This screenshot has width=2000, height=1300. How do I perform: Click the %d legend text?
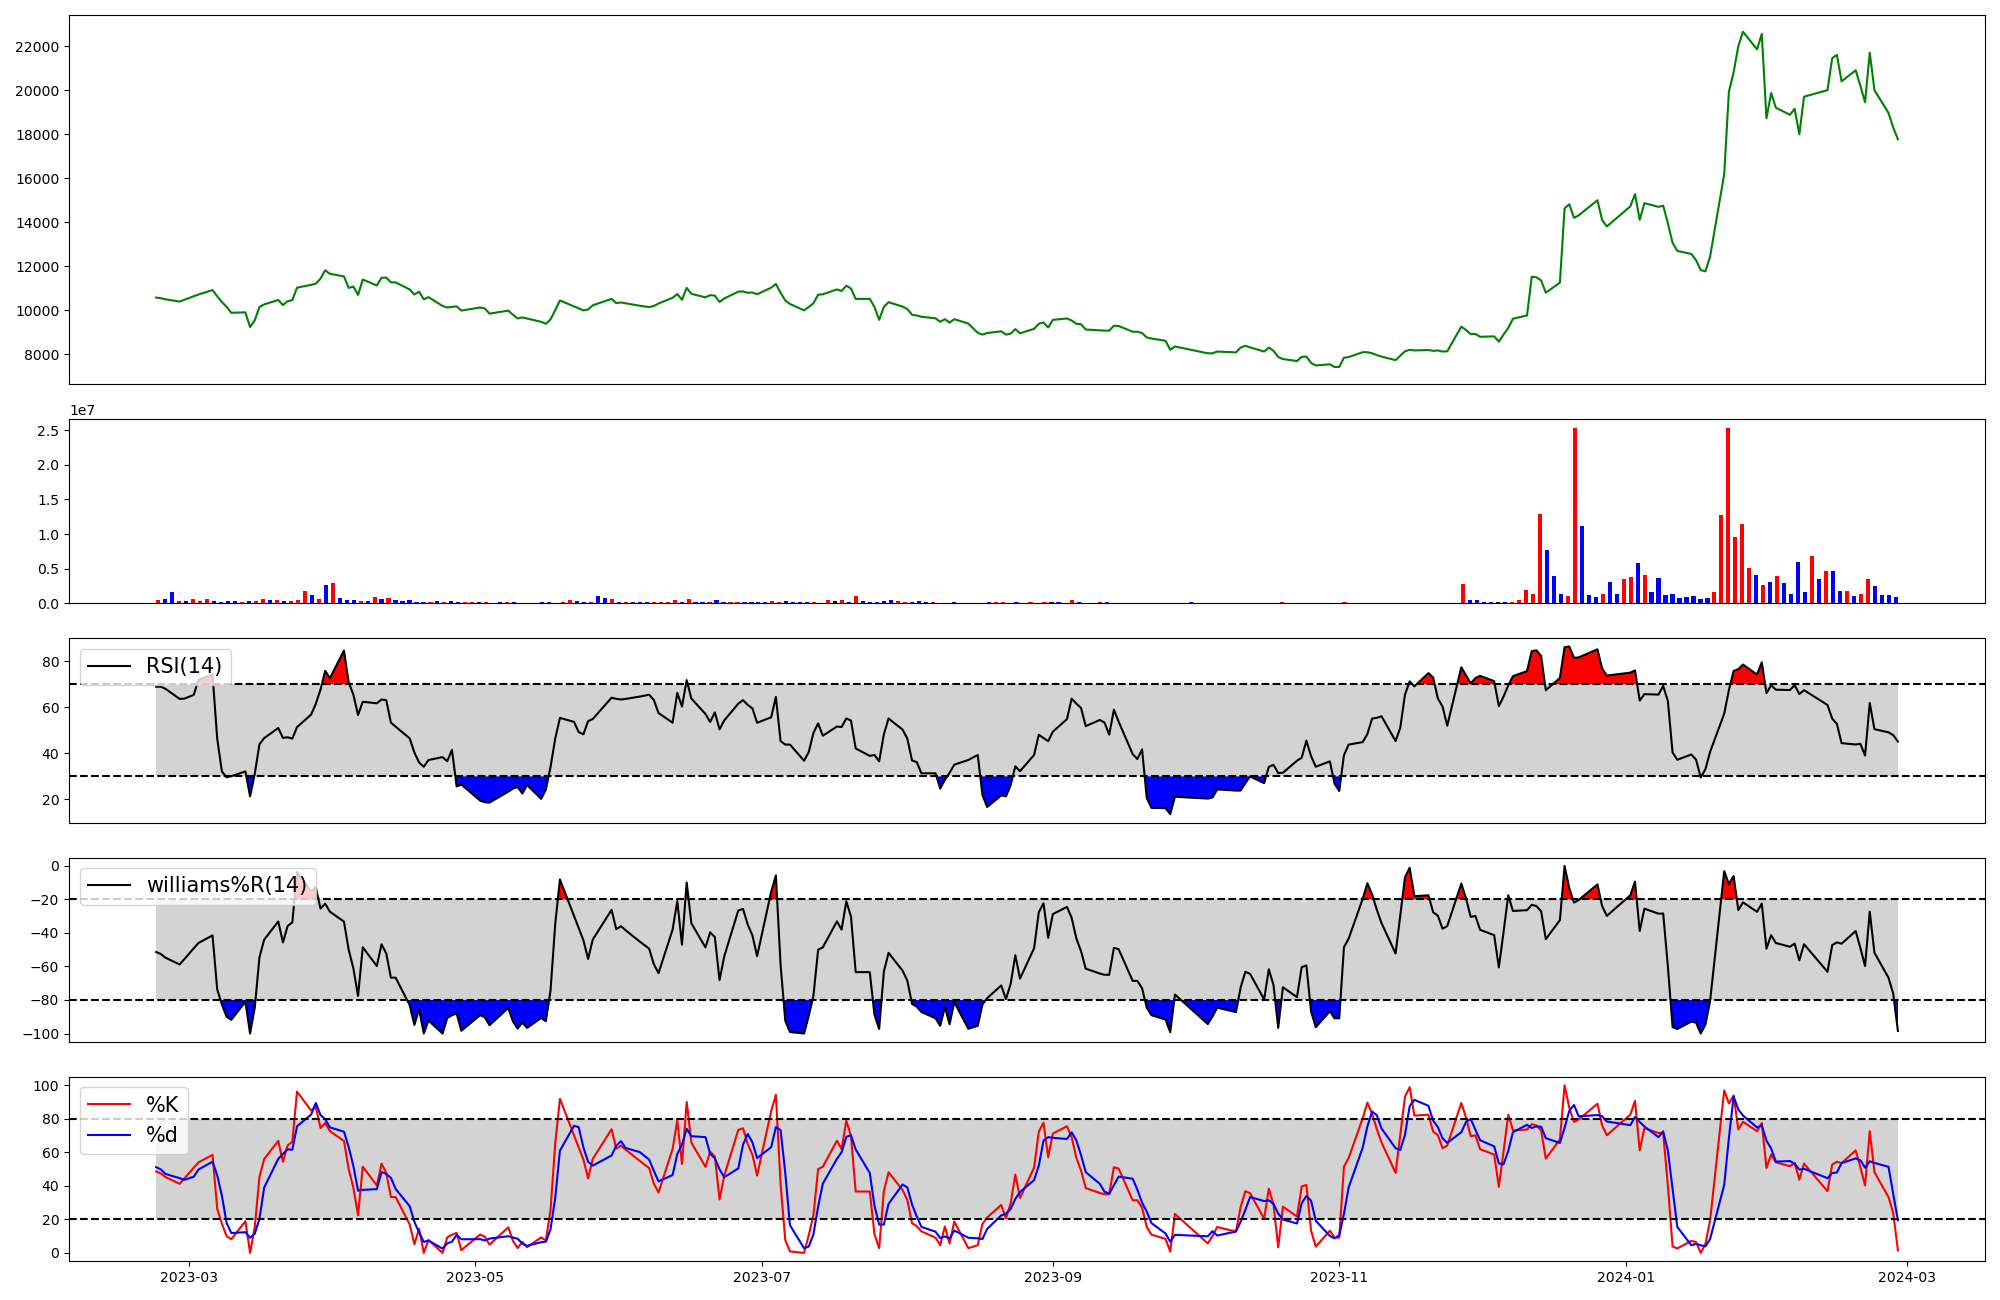[162, 1135]
